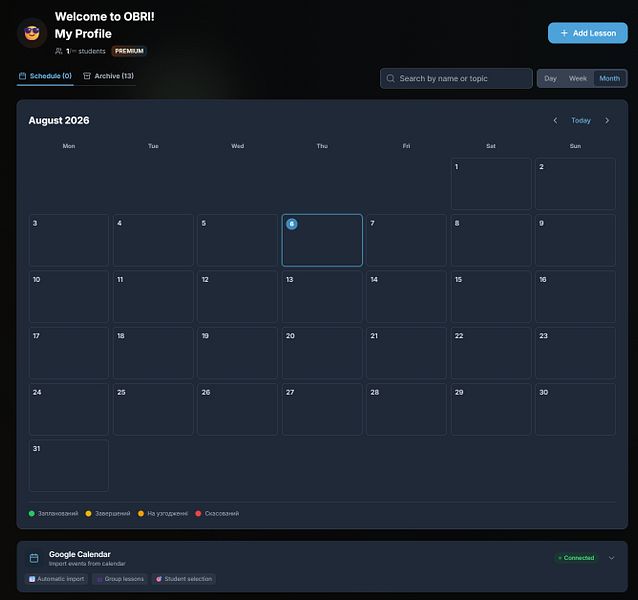Select August 1 day cell
Screen dimensions: 638x600
point(491,184)
